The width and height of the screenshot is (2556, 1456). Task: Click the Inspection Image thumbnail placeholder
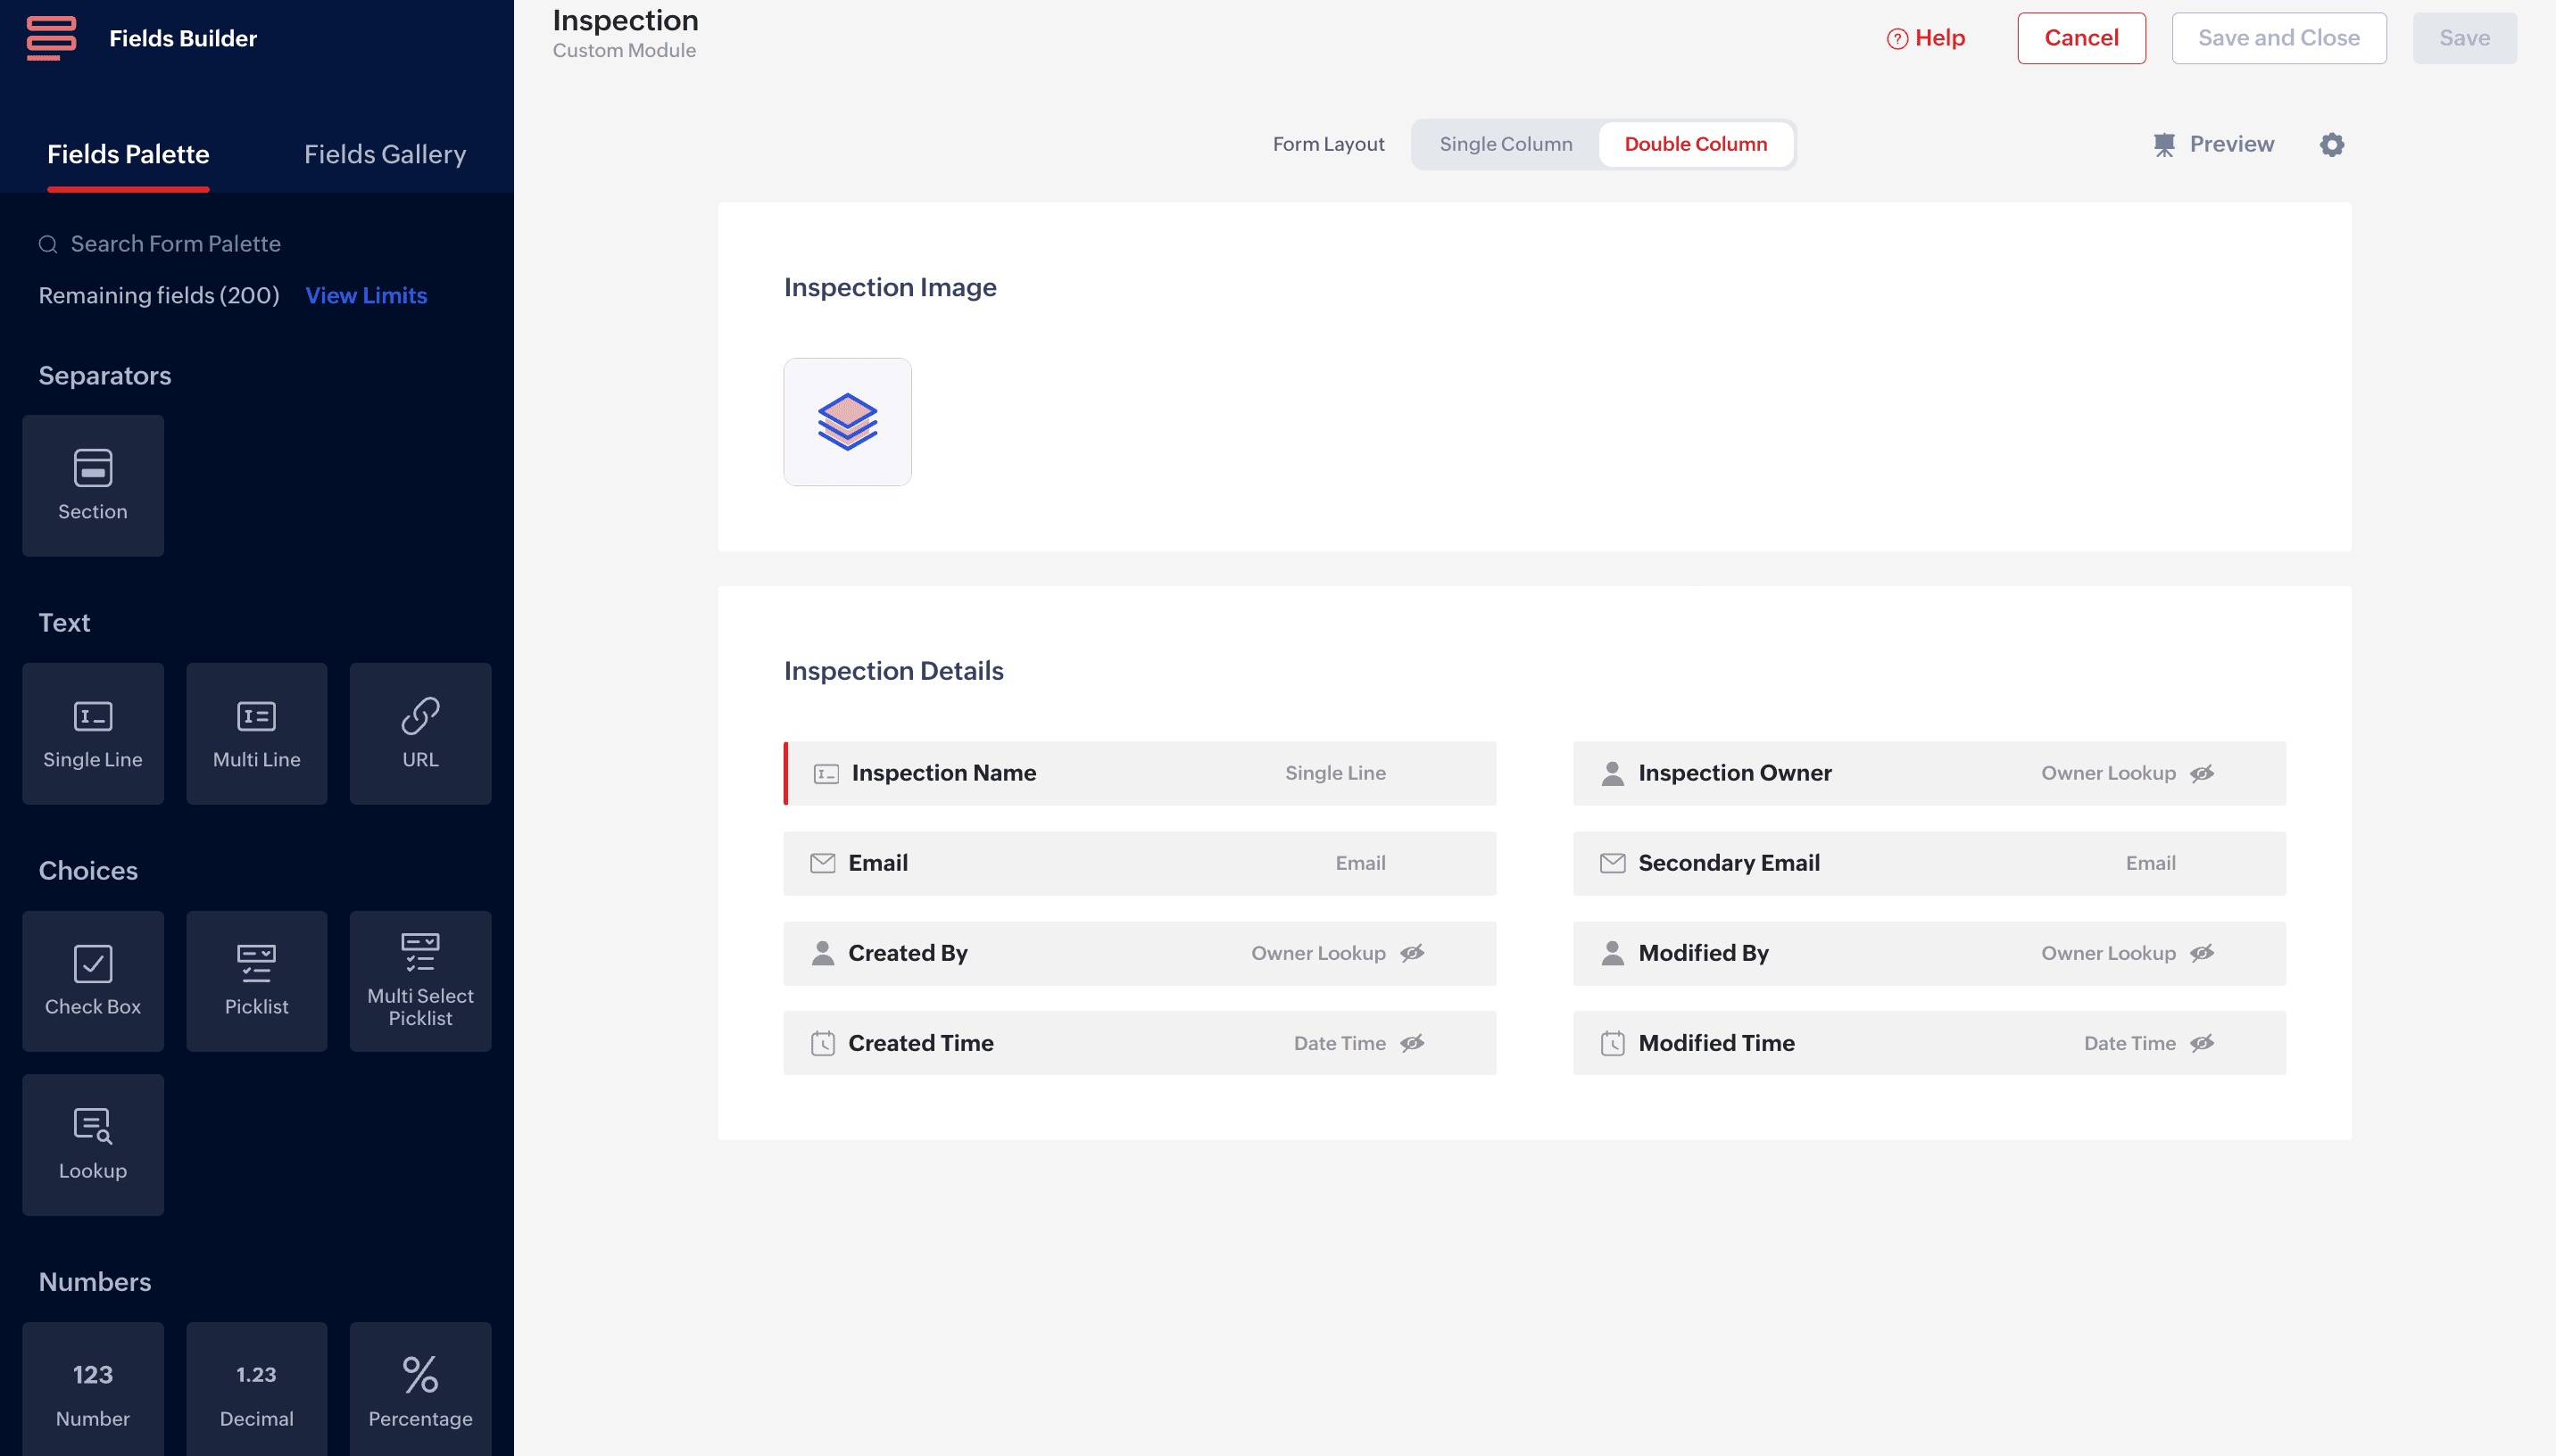847,422
